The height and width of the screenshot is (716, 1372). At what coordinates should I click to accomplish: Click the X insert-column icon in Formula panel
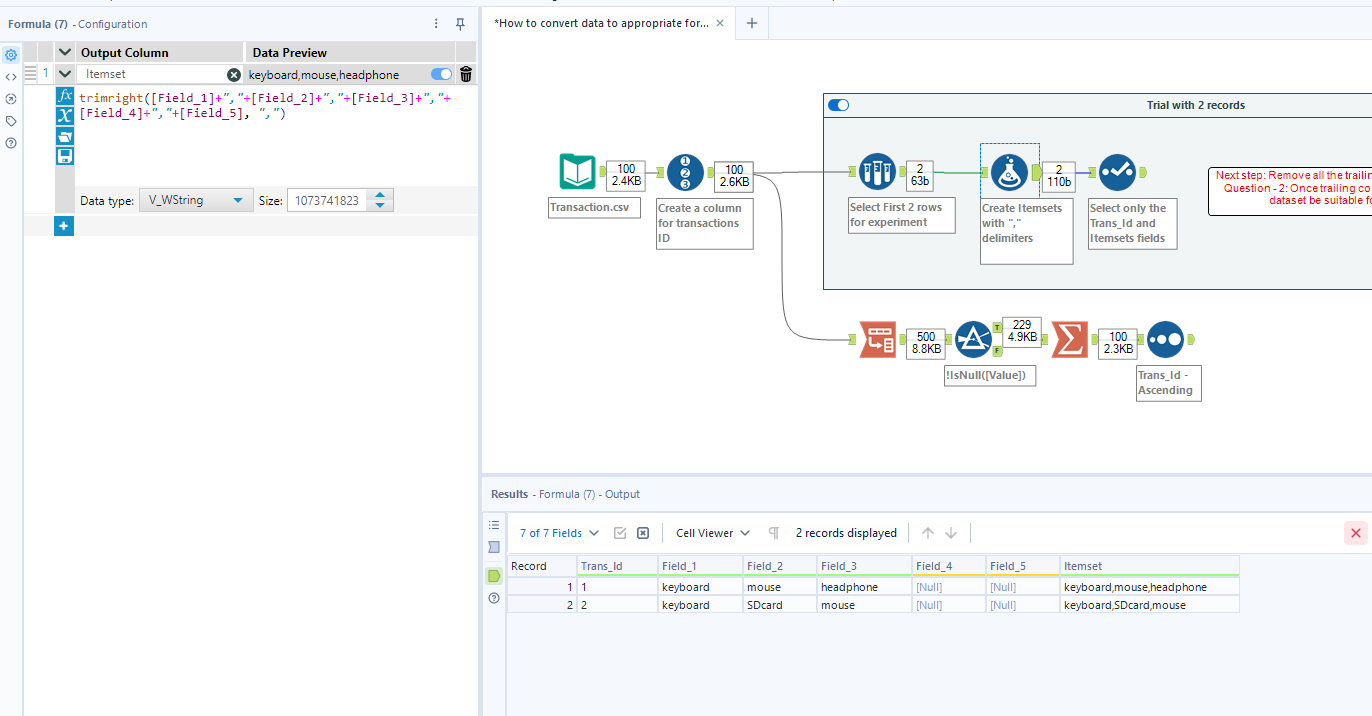64,115
